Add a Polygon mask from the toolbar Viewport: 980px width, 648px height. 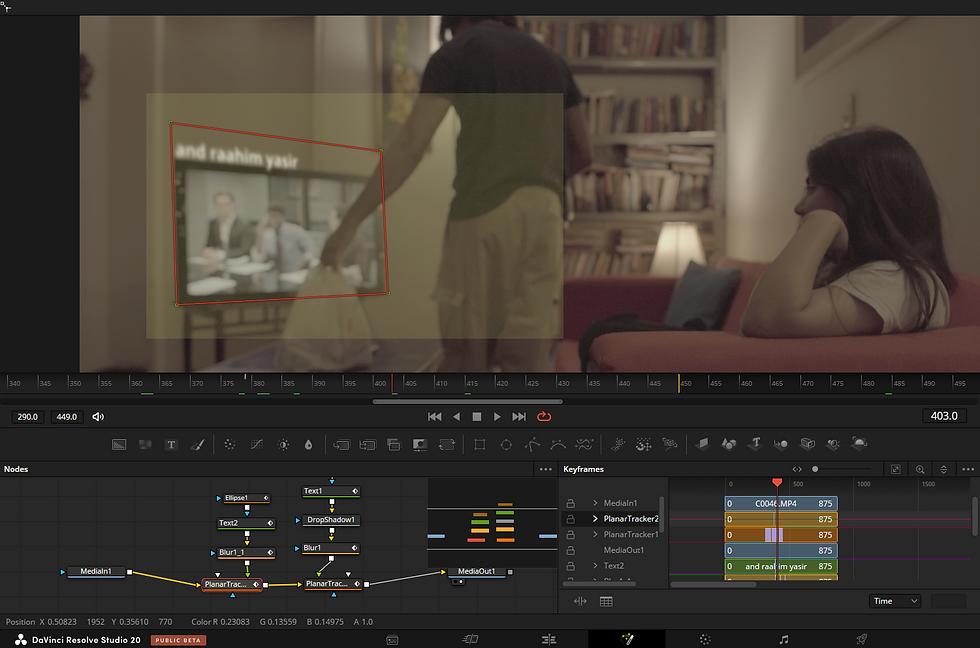point(532,444)
